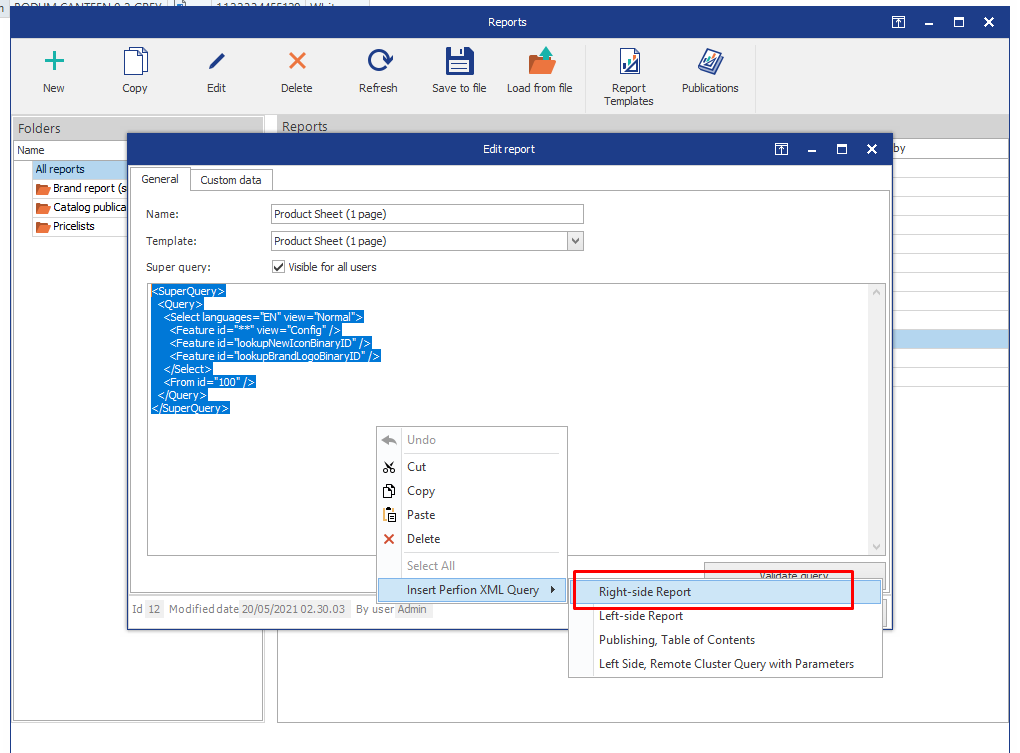Click the Name input field
Viewport: 1020px width, 753px height.
tap(427, 214)
